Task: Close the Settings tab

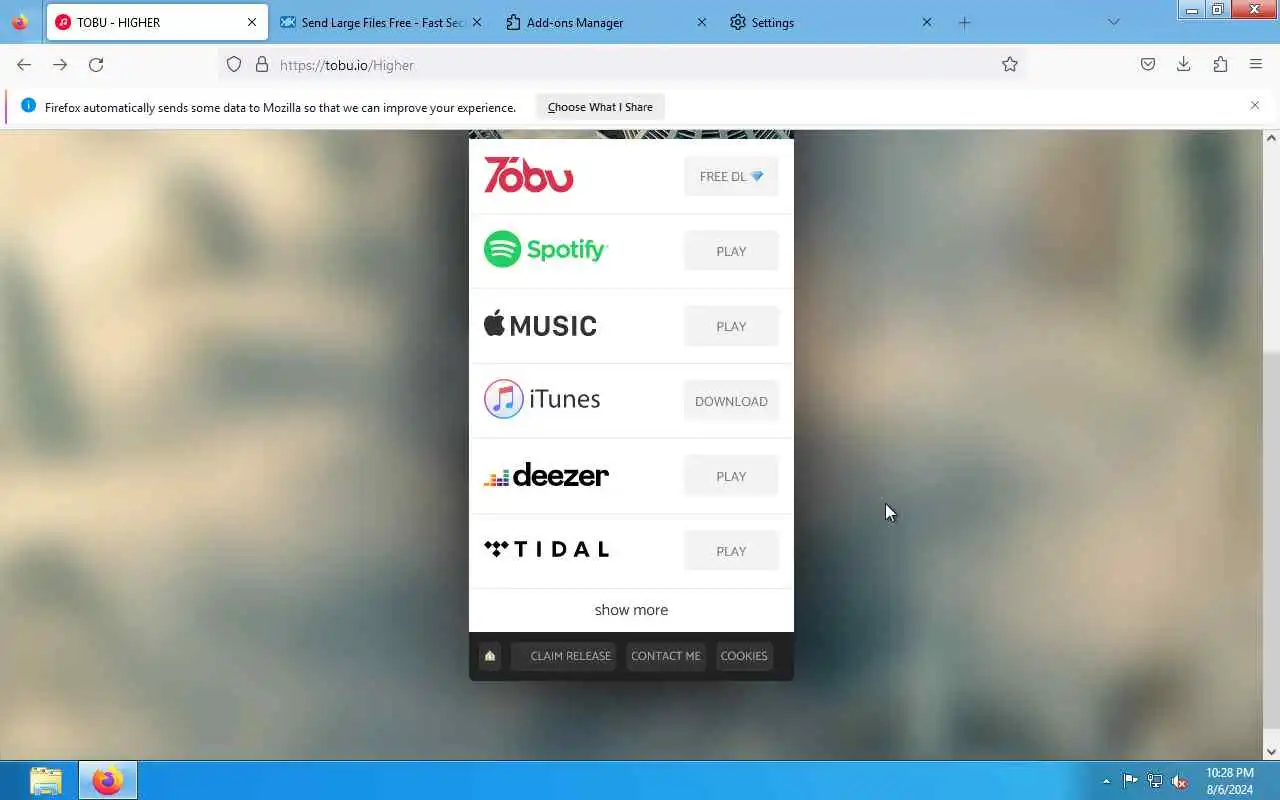Action: (927, 22)
